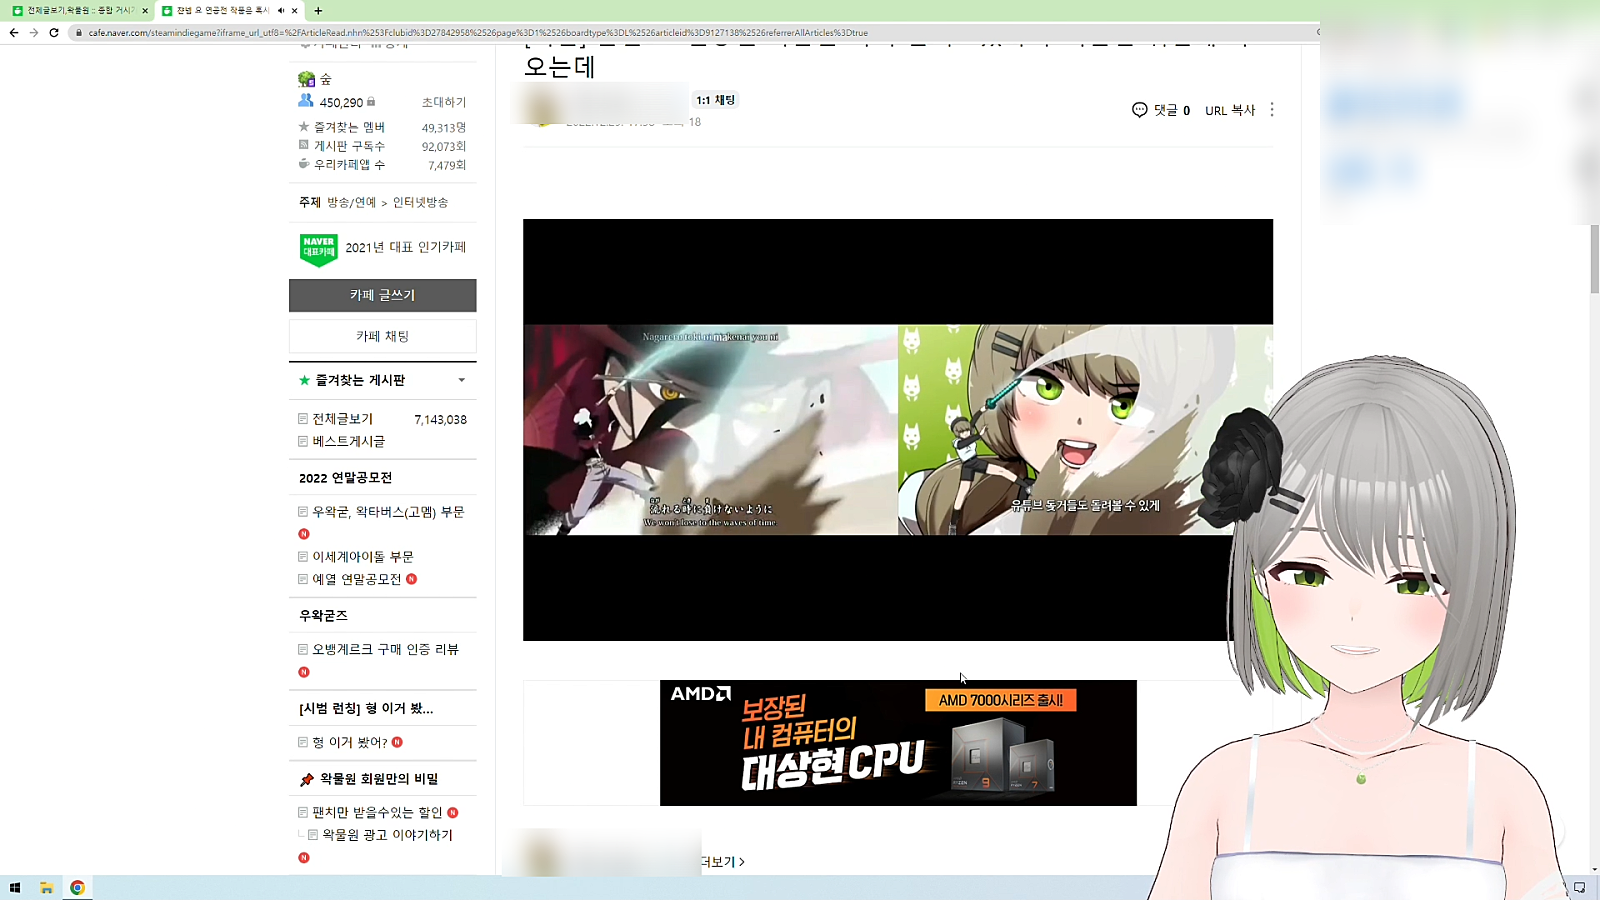Open the three-dot more options menu of the post
Screen dimensions: 1600x900
click(x=1272, y=110)
